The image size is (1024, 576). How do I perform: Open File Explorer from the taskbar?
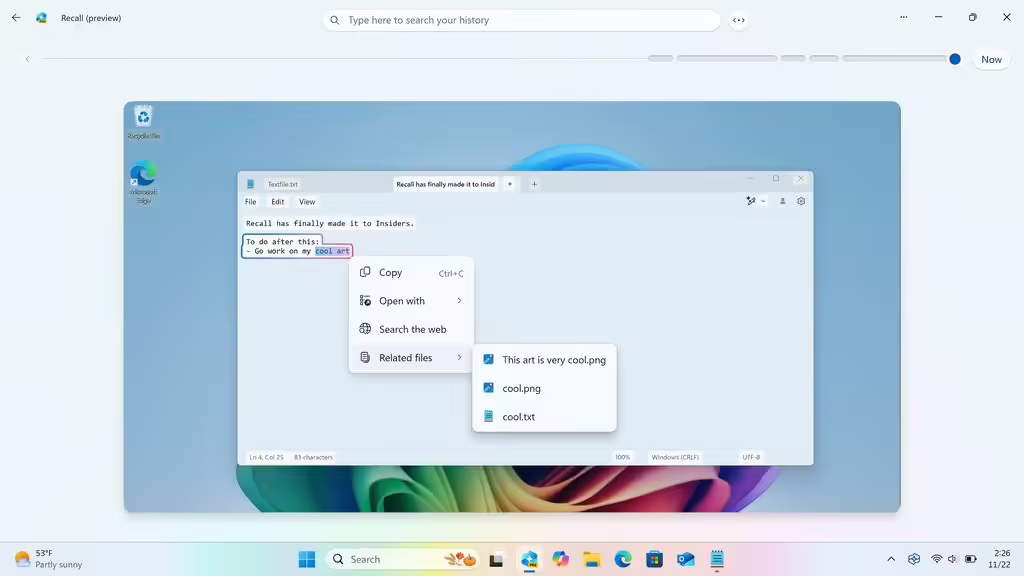[592, 559]
